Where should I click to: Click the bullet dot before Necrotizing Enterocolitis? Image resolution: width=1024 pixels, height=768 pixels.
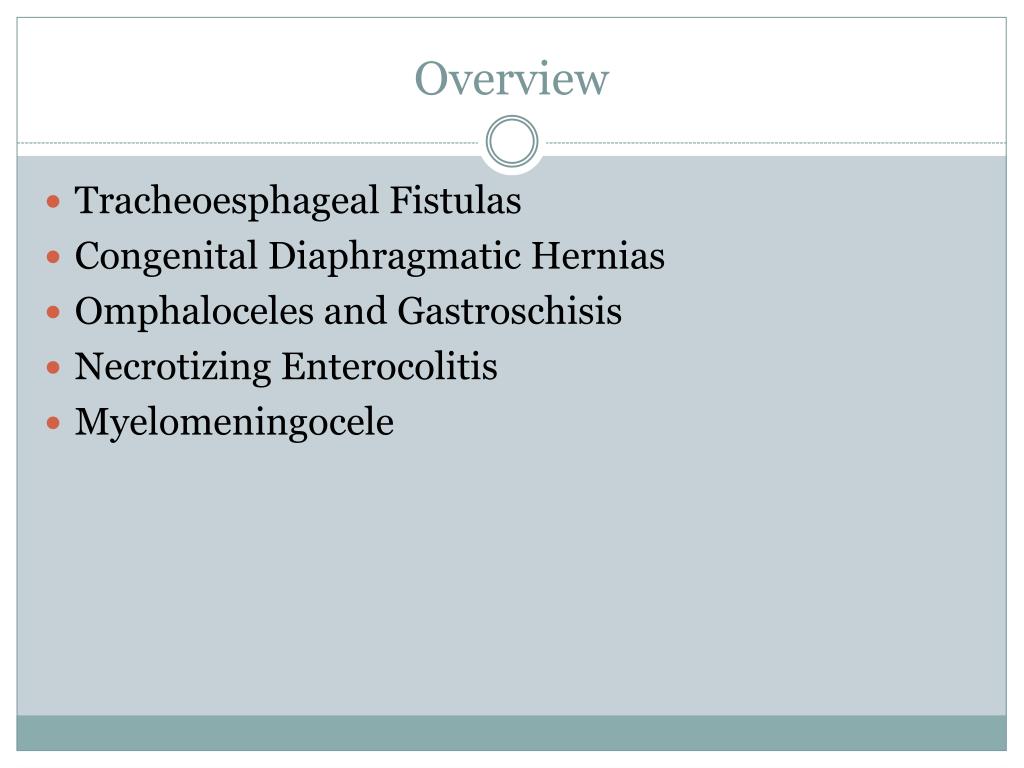(x=54, y=368)
